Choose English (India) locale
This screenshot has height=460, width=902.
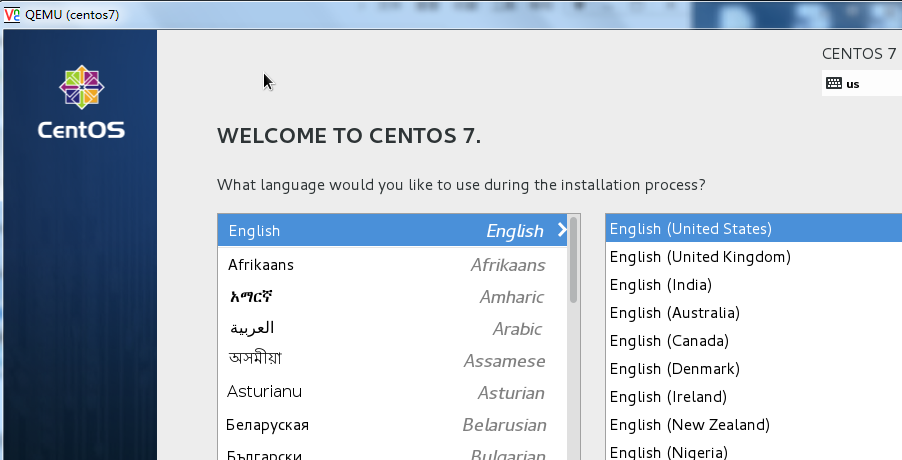pos(754,285)
